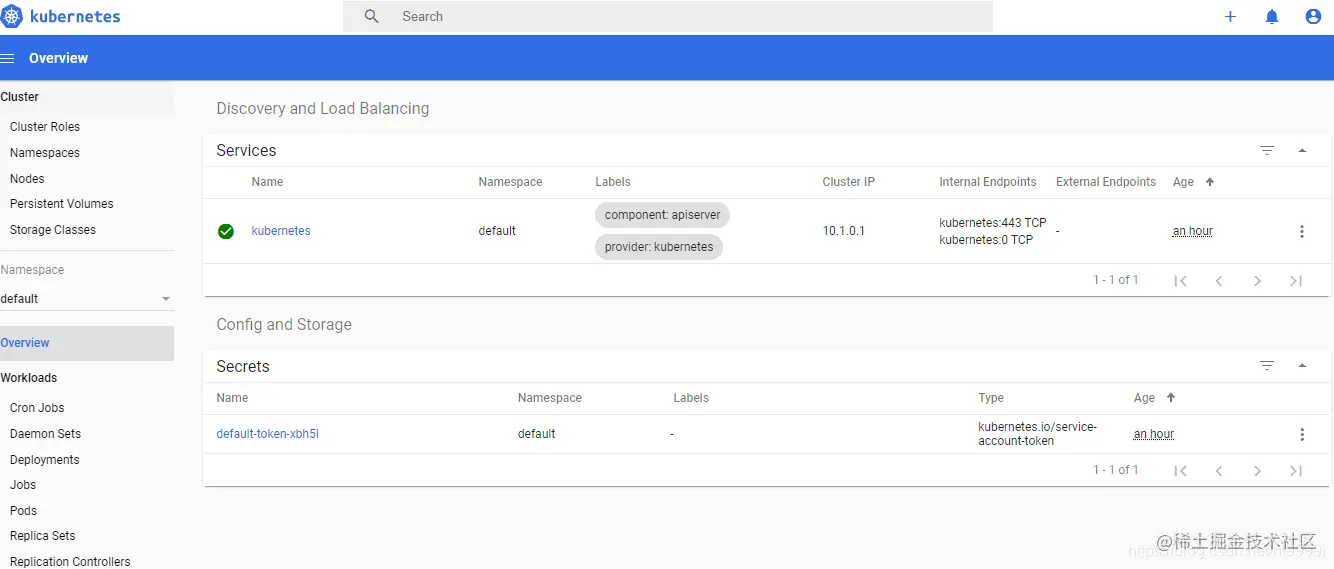Image resolution: width=1334 pixels, height=569 pixels.
Task: Open Replica Sets in sidebar
Action: (x=43, y=536)
